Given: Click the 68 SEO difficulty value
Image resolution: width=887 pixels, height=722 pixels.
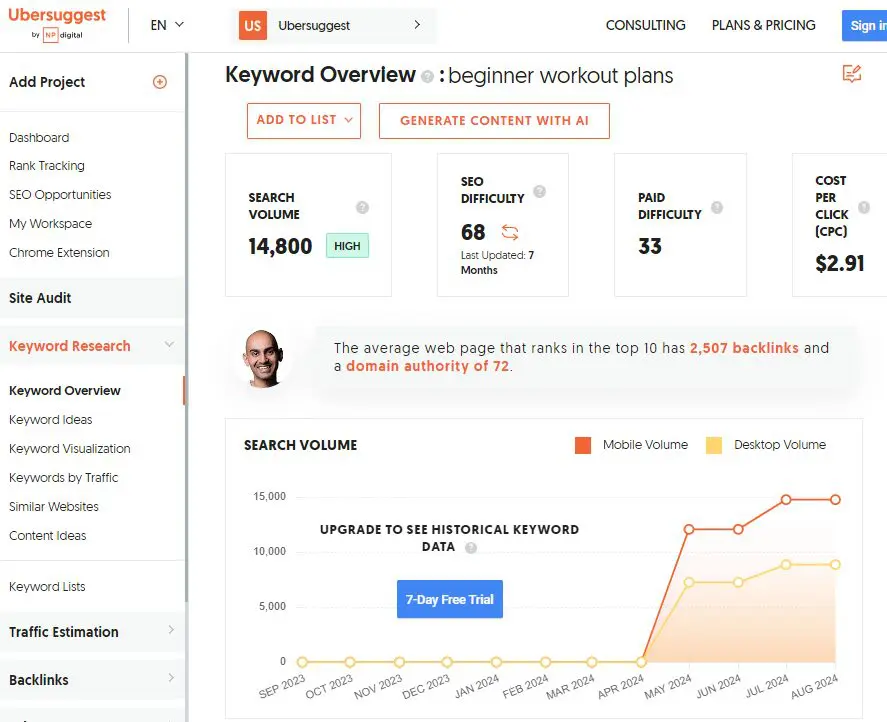Looking at the screenshot, I should pyautogui.click(x=473, y=232).
